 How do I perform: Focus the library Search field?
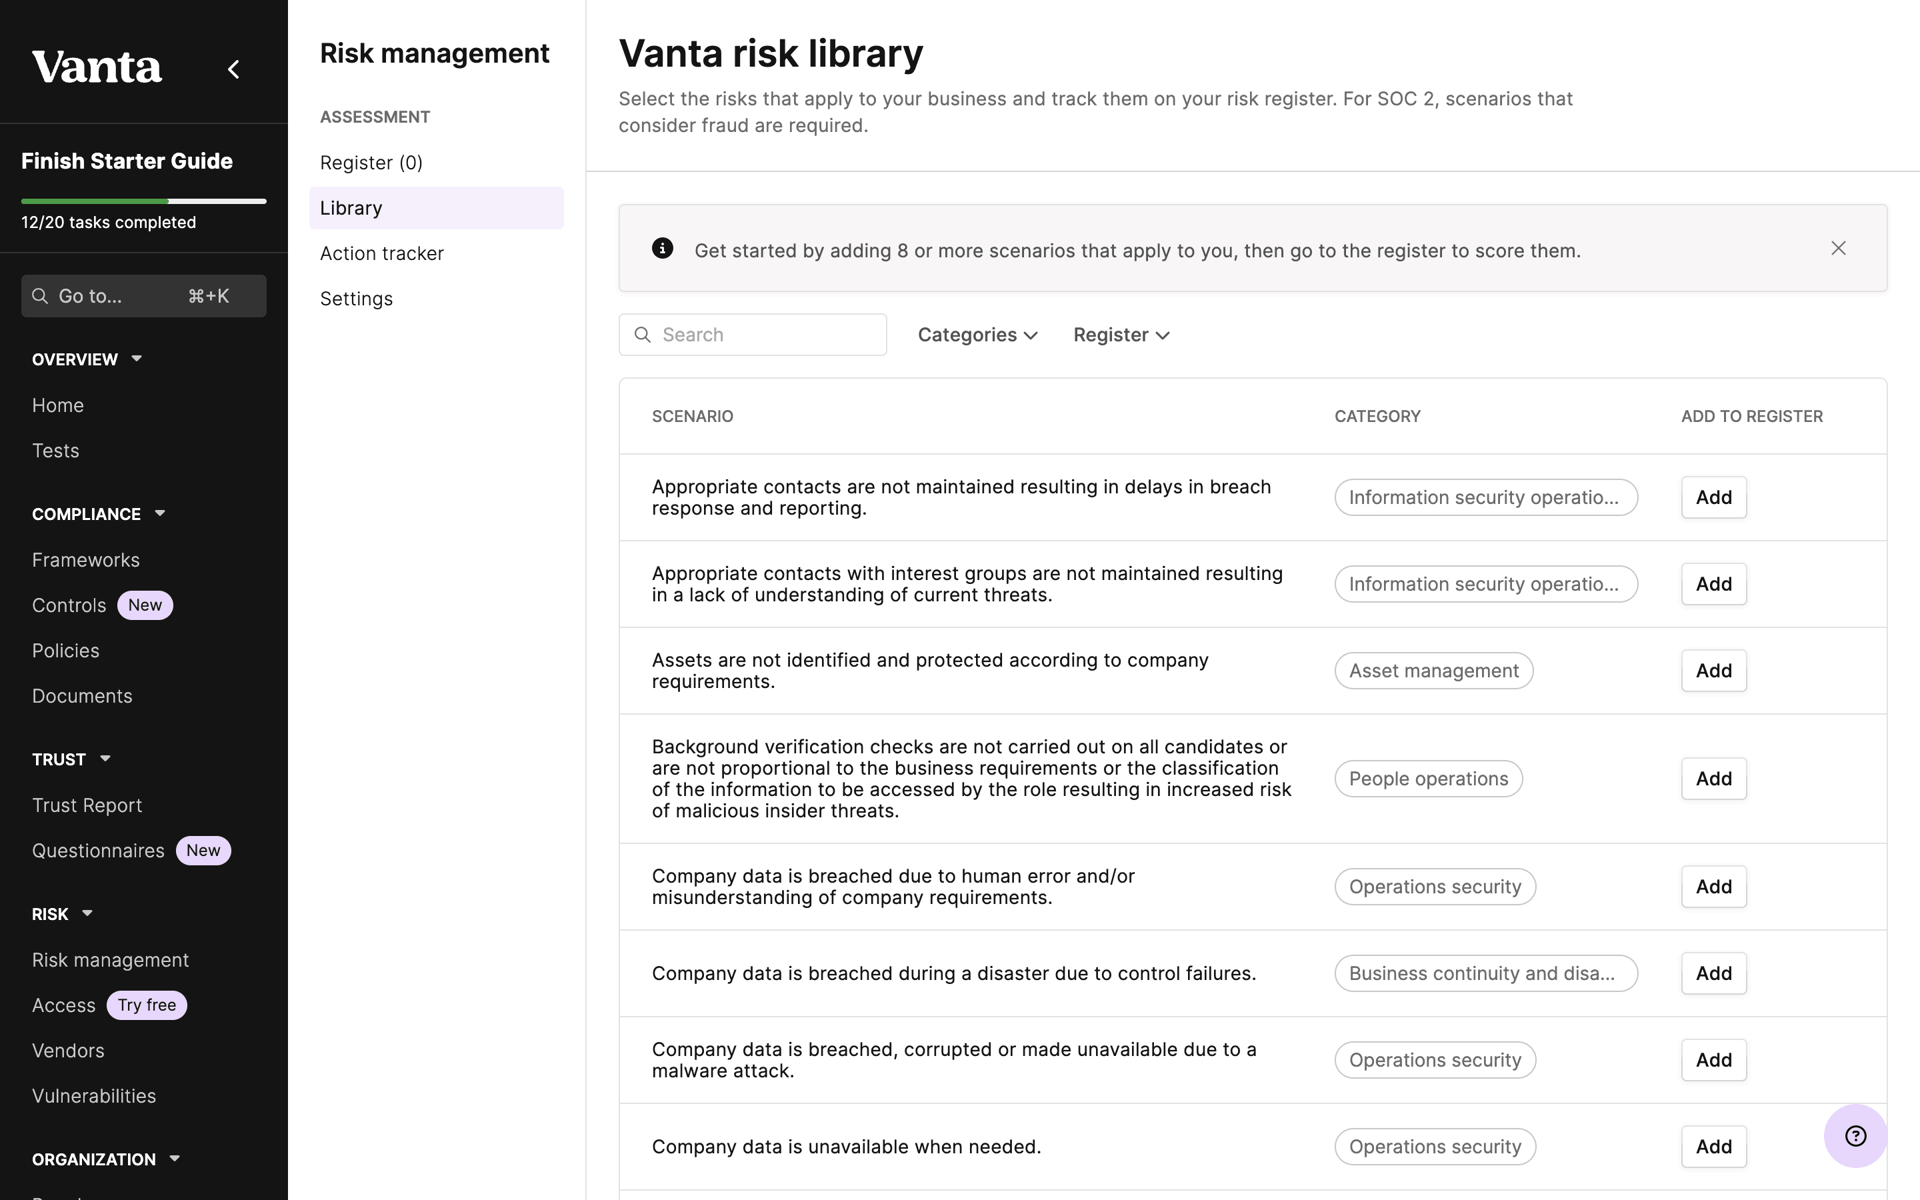click(752, 335)
